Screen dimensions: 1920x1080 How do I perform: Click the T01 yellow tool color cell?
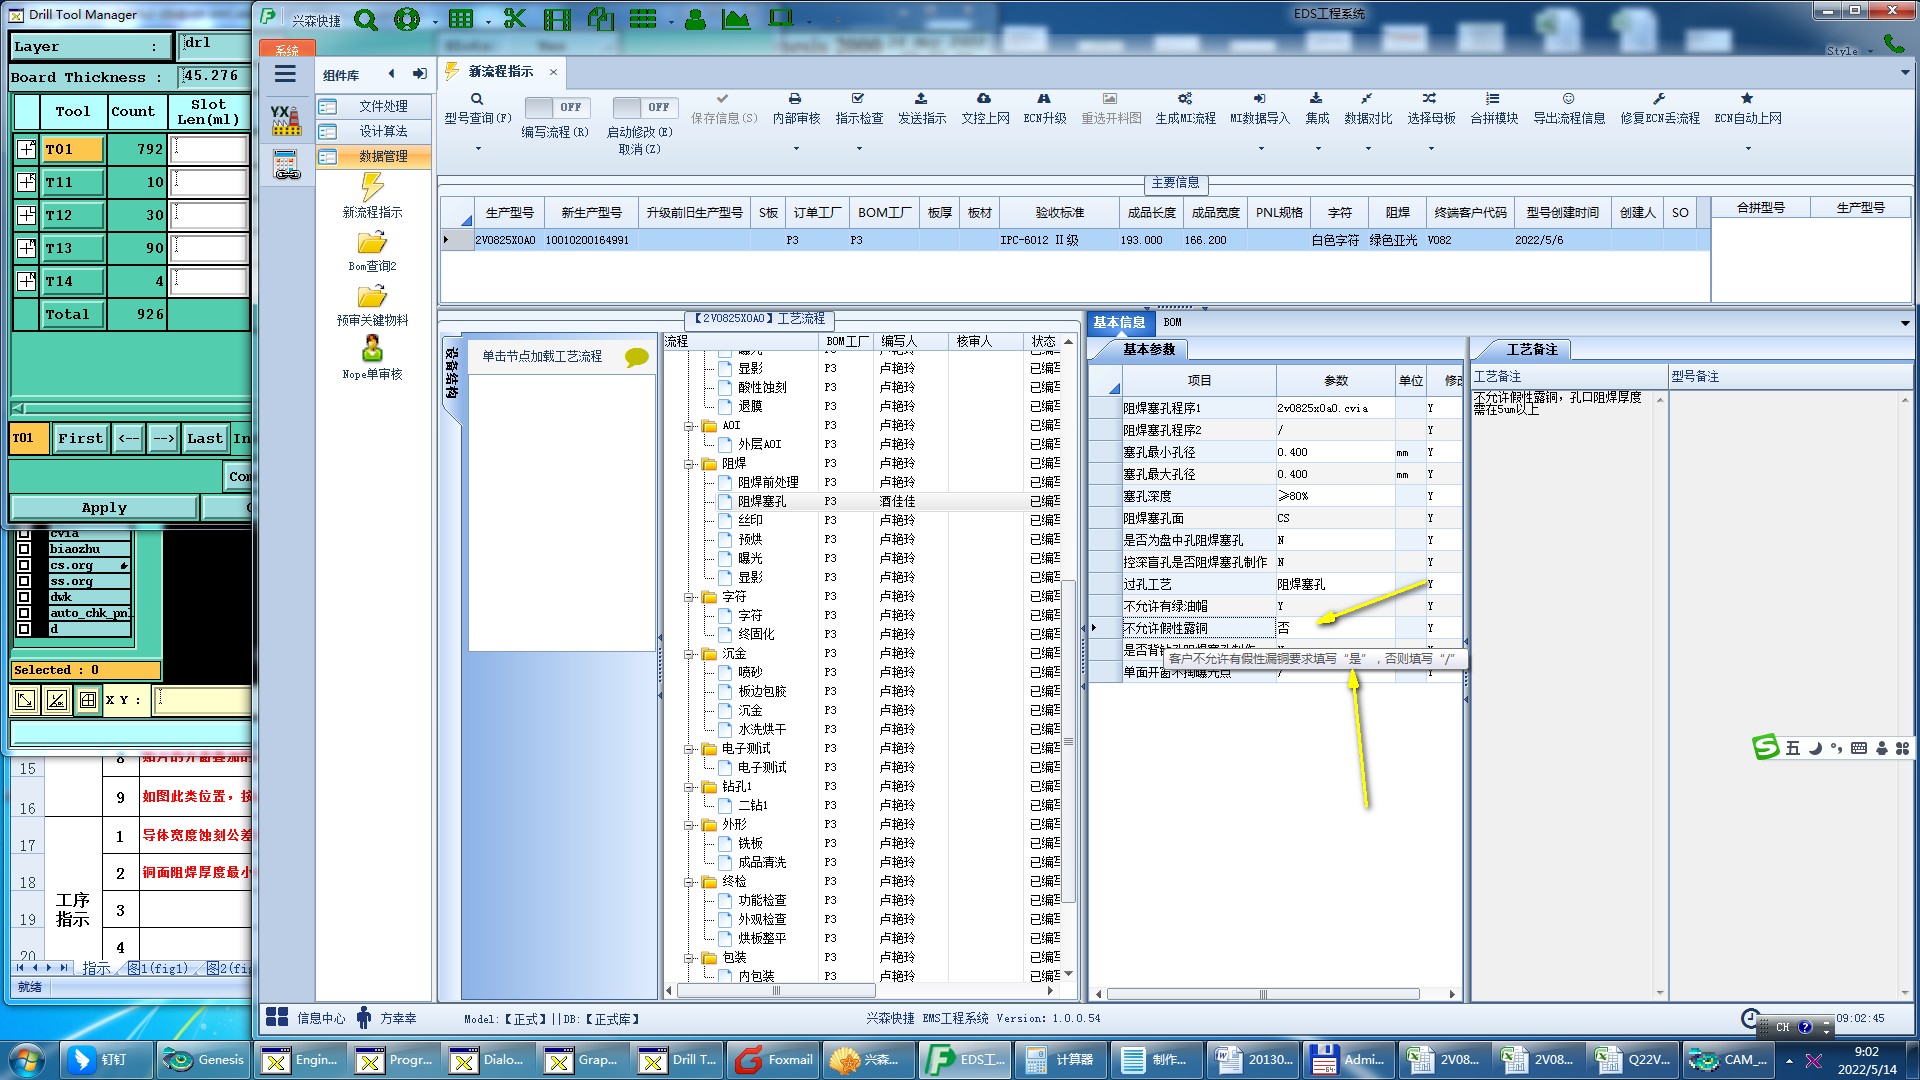(73, 149)
